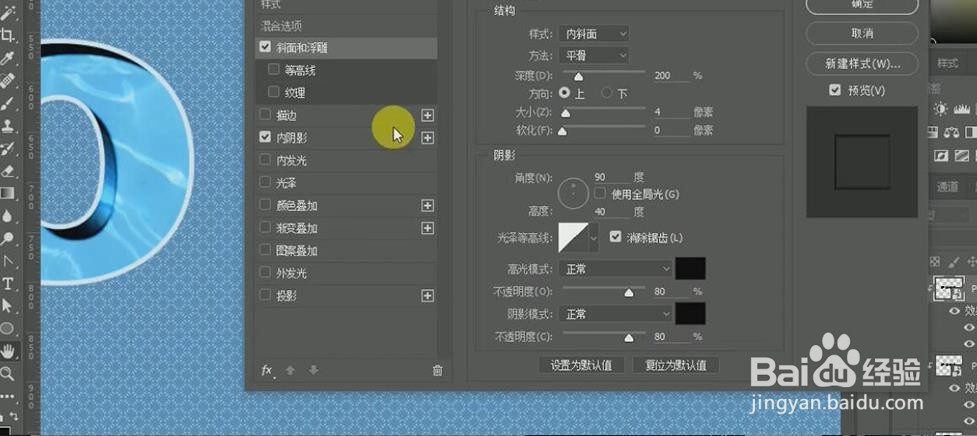Select the Zoom magnifier tool
Image resolution: width=977 pixels, height=436 pixels.
pos(7,374)
